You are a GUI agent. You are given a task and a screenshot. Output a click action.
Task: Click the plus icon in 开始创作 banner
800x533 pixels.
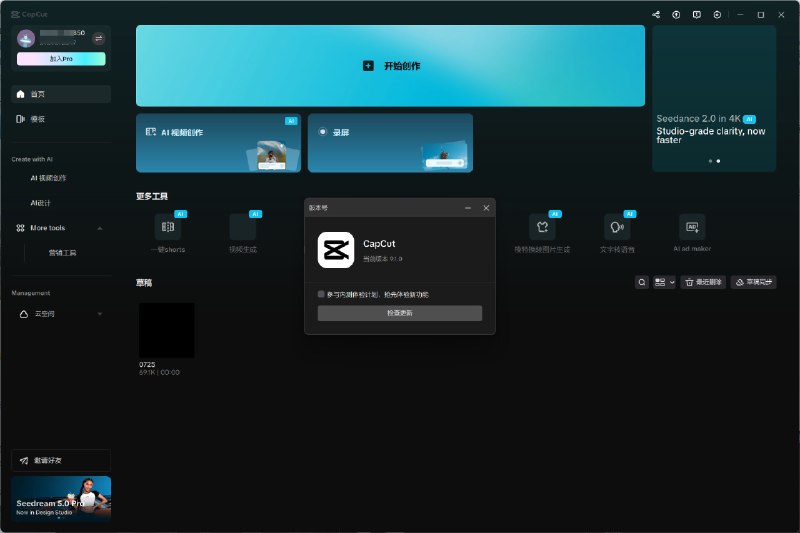[x=368, y=66]
